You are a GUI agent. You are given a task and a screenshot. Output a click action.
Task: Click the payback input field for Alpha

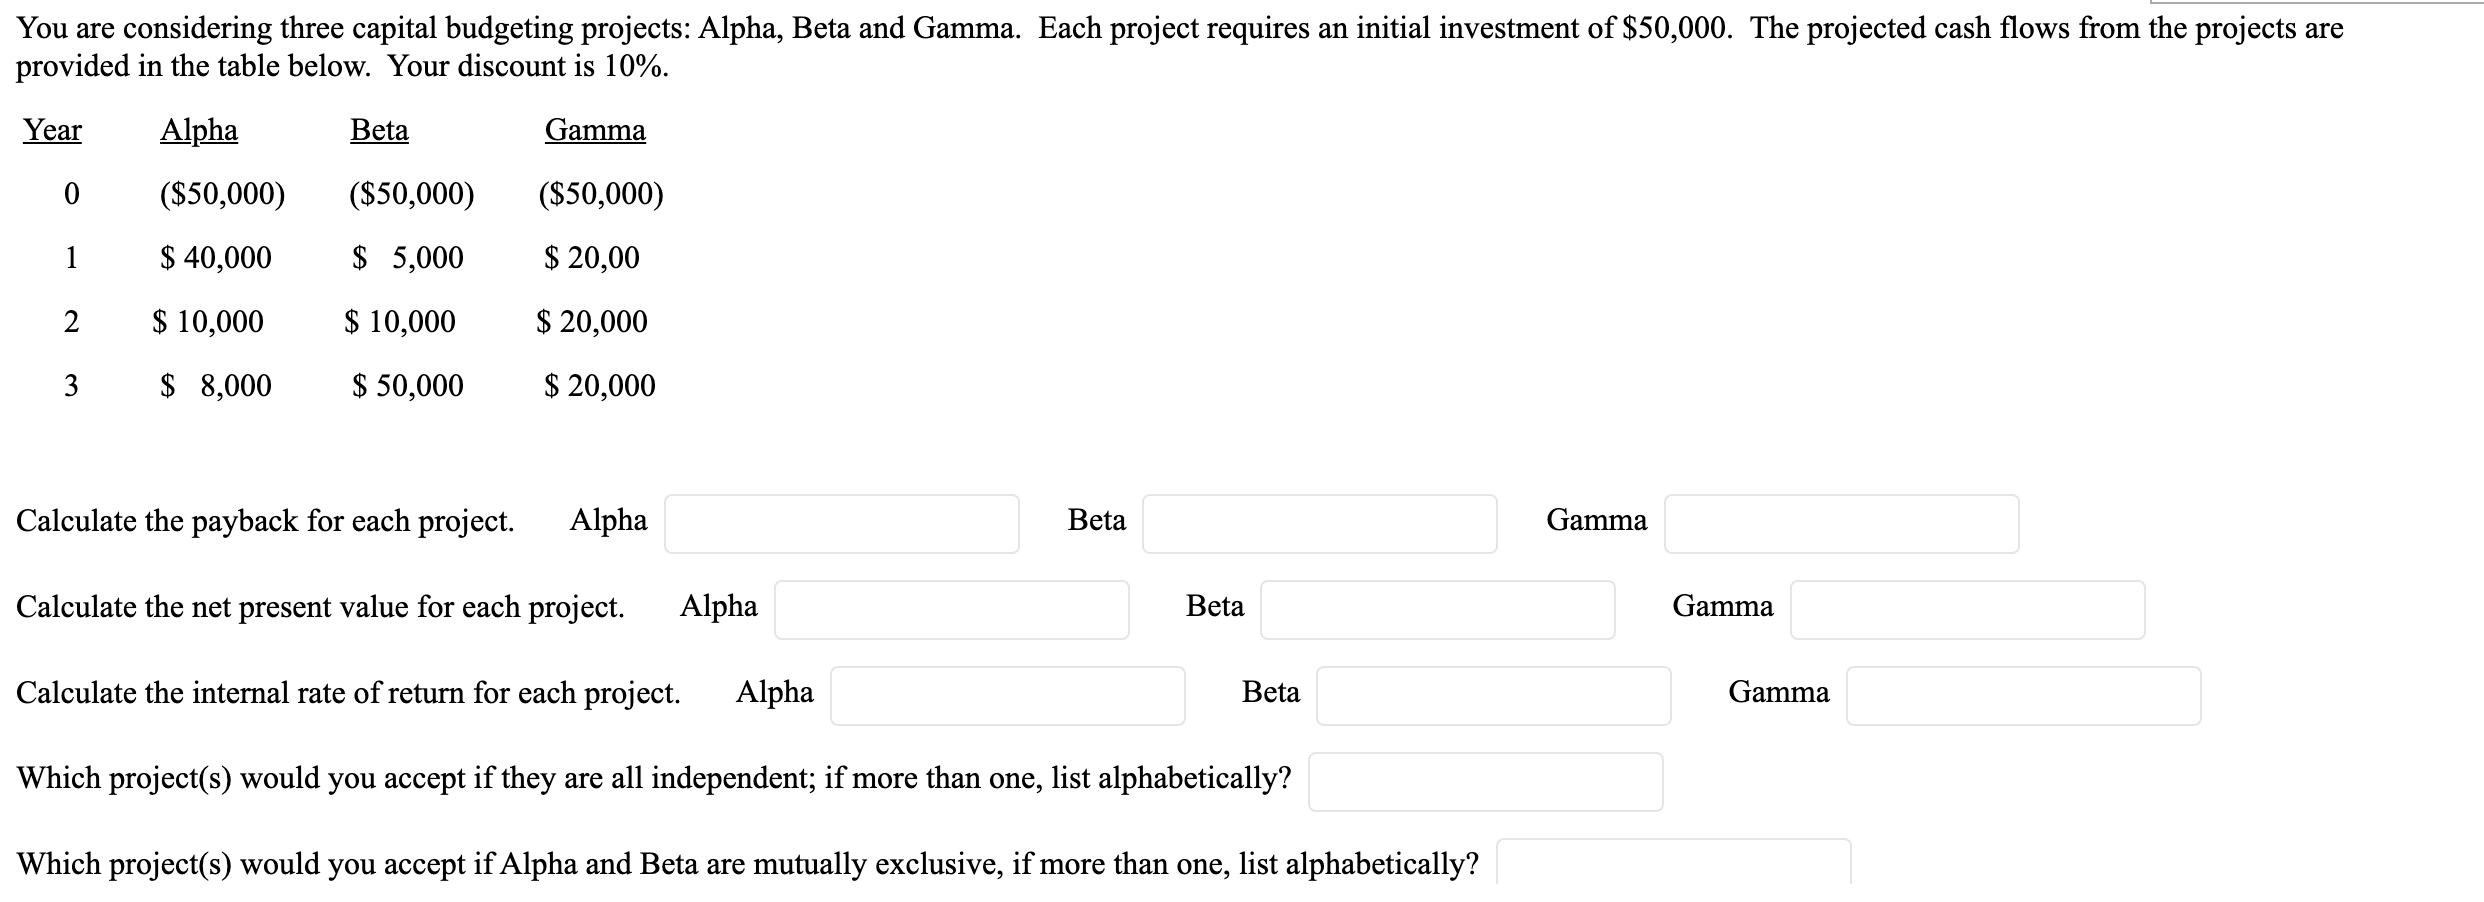841,523
